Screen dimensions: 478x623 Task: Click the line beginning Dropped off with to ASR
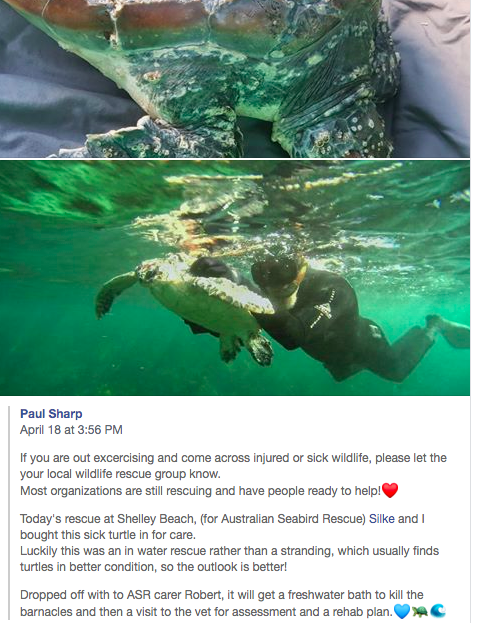tap(222, 595)
